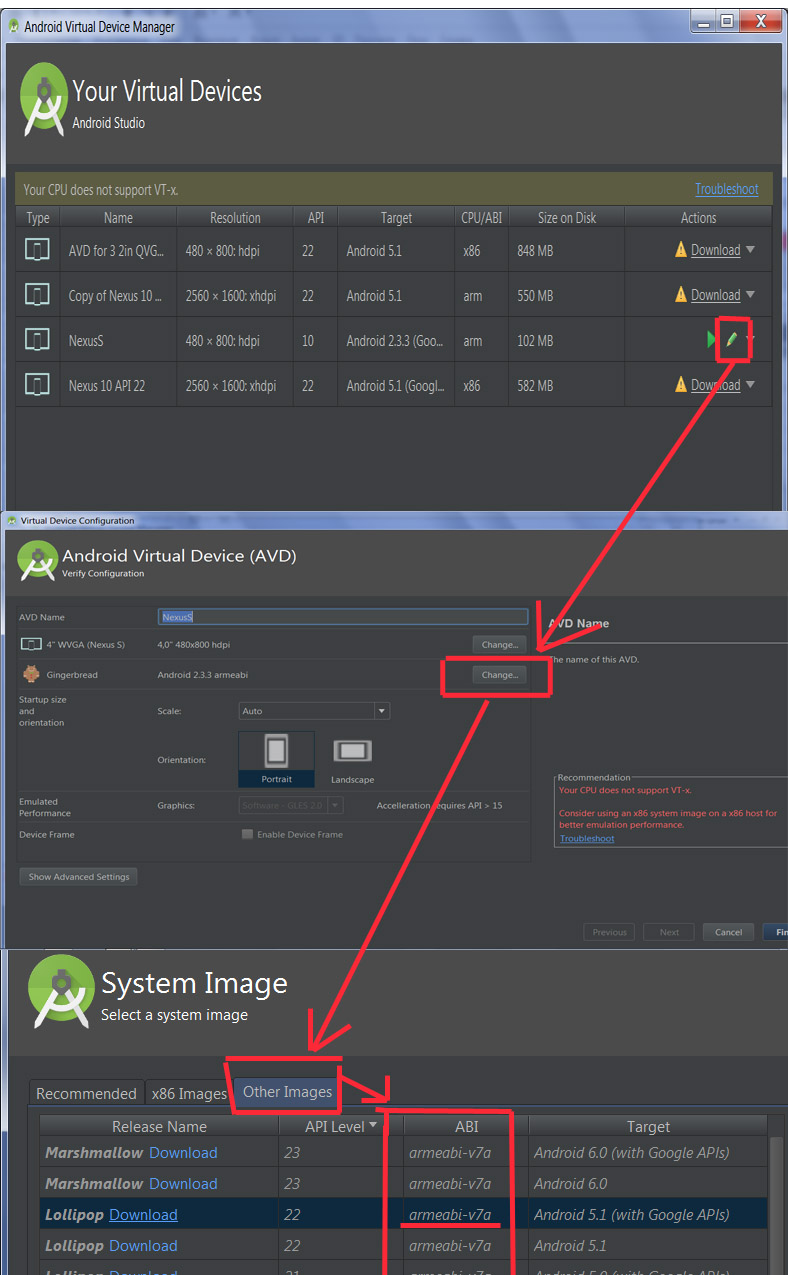Click the ABI column header in System Image

[466, 1126]
